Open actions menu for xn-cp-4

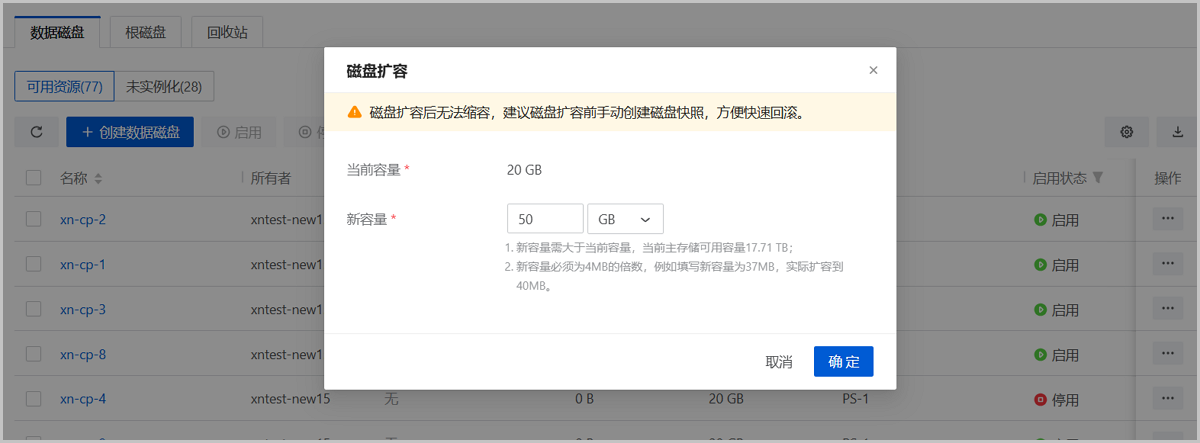[x=1168, y=398]
